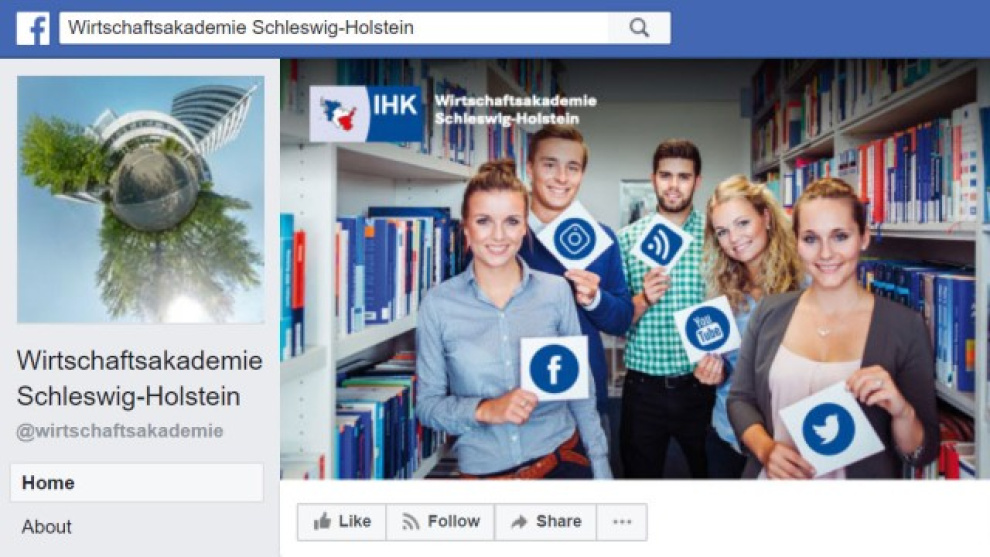The image size is (990, 557).
Task: Click the thumbs-up icon on Like
Action: 322,521
